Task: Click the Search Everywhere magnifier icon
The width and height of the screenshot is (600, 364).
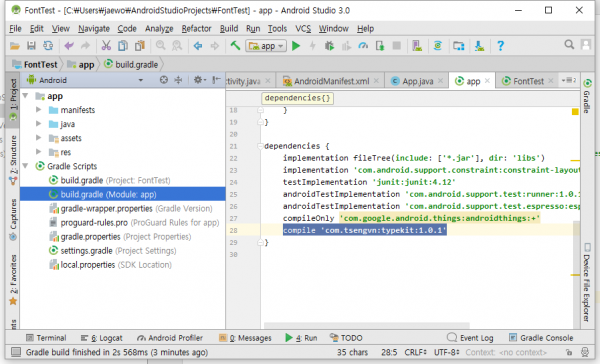Action: (x=569, y=45)
